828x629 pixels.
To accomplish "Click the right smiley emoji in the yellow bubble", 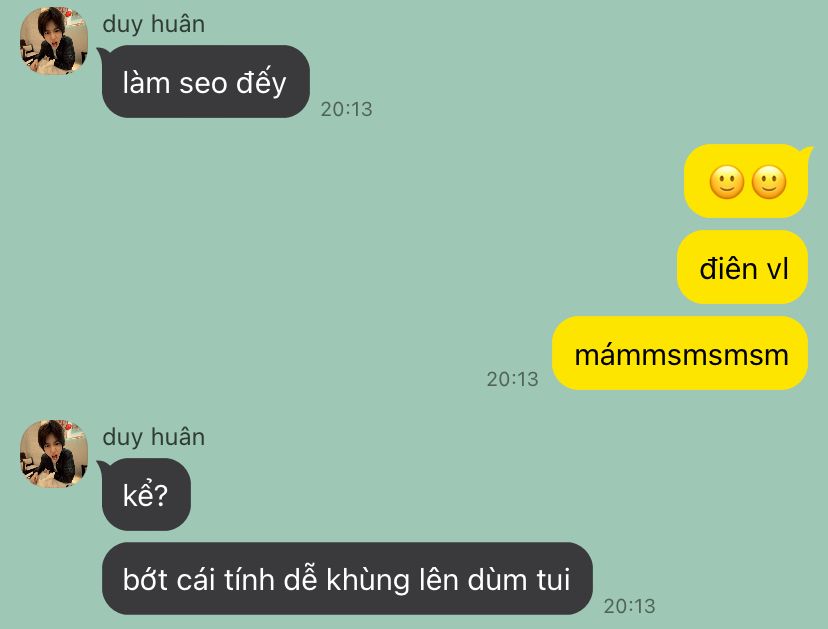I will 768,183.
